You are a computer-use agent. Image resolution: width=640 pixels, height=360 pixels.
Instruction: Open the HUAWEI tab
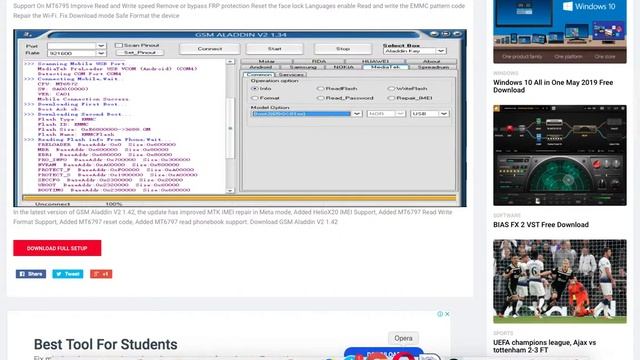pyautogui.click(x=375, y=61)
